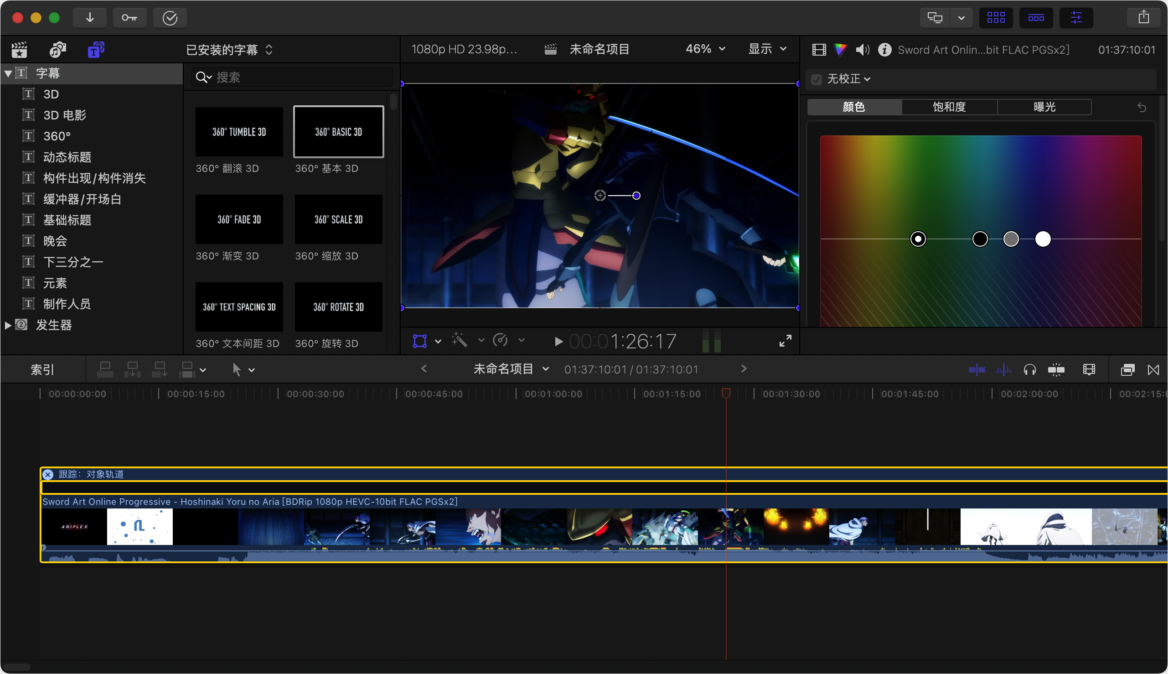Image resolution: width=1168 pixels, height=674 pixels.
Task: Open the 索引 timeline index
Action: tap(42, 369)
